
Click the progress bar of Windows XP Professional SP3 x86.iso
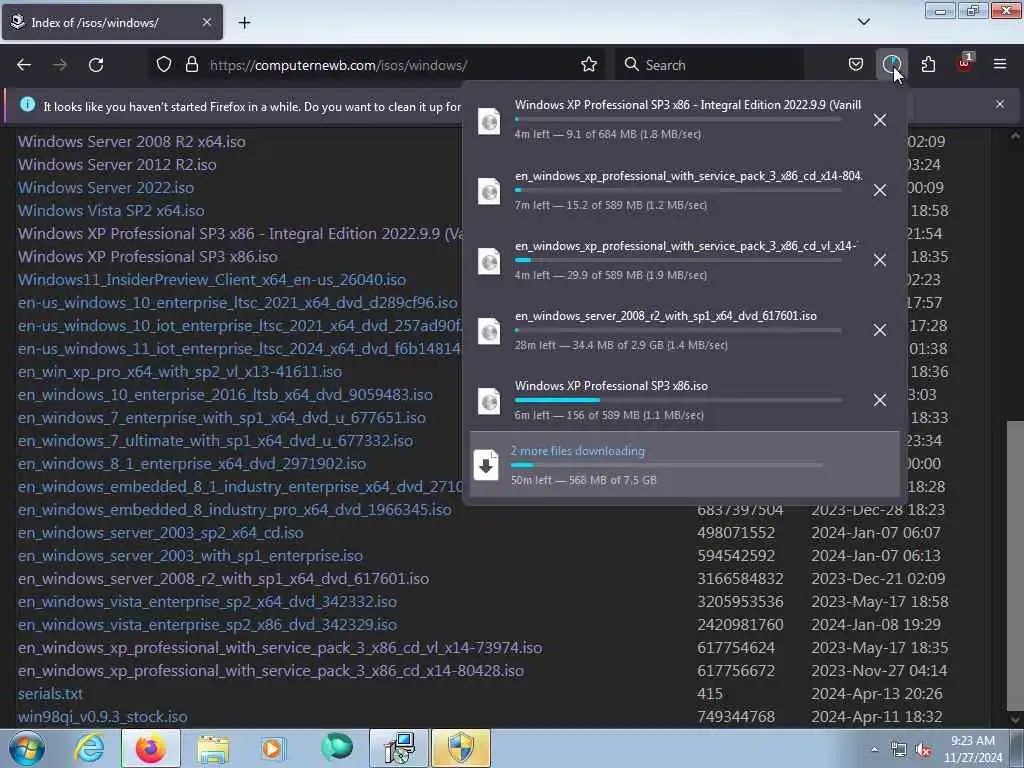[678, 400]
